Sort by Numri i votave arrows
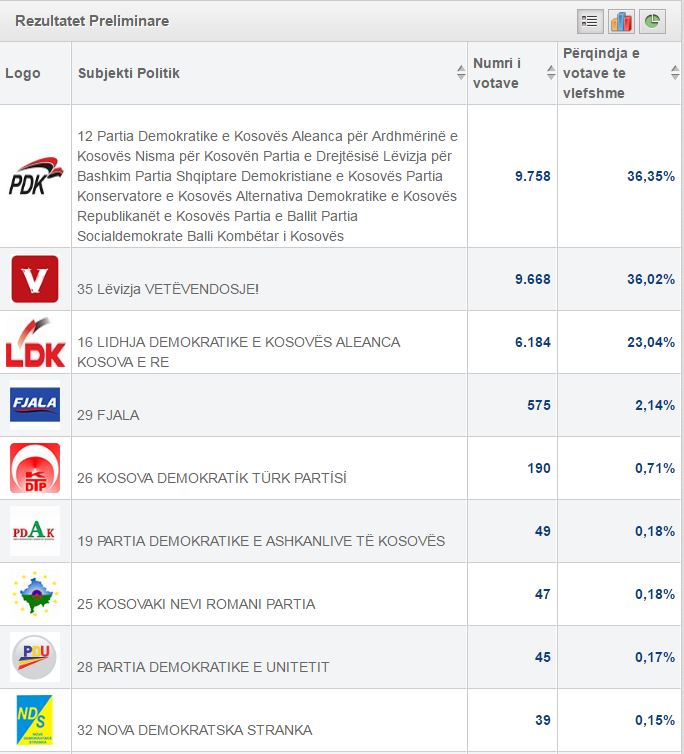The width and height of the screenshot is (684, 754). pos(550,72)
